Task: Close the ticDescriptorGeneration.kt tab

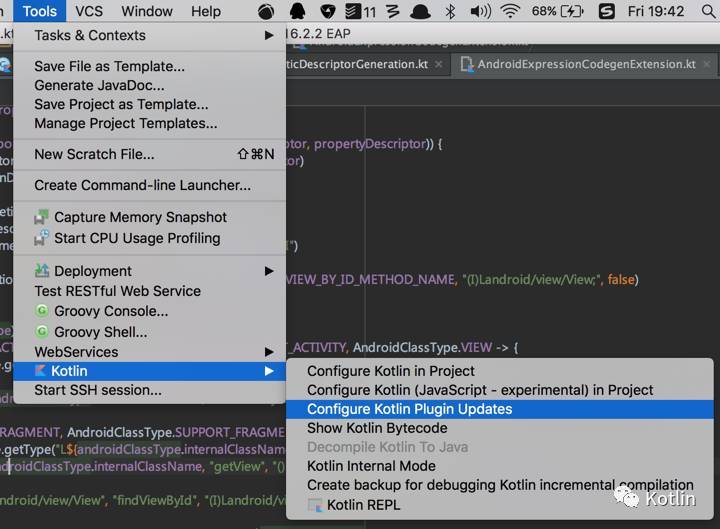Action: click(439, 64)
